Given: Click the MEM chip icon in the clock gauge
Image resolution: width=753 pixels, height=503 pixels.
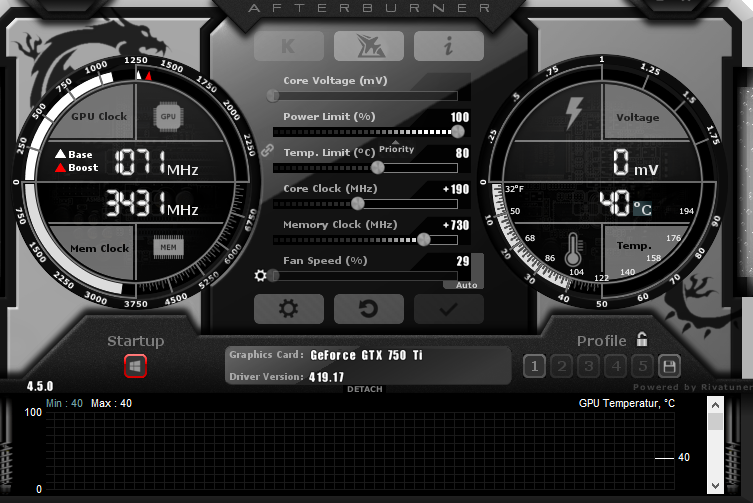Looking at the screenshot, I should [169, 248].
